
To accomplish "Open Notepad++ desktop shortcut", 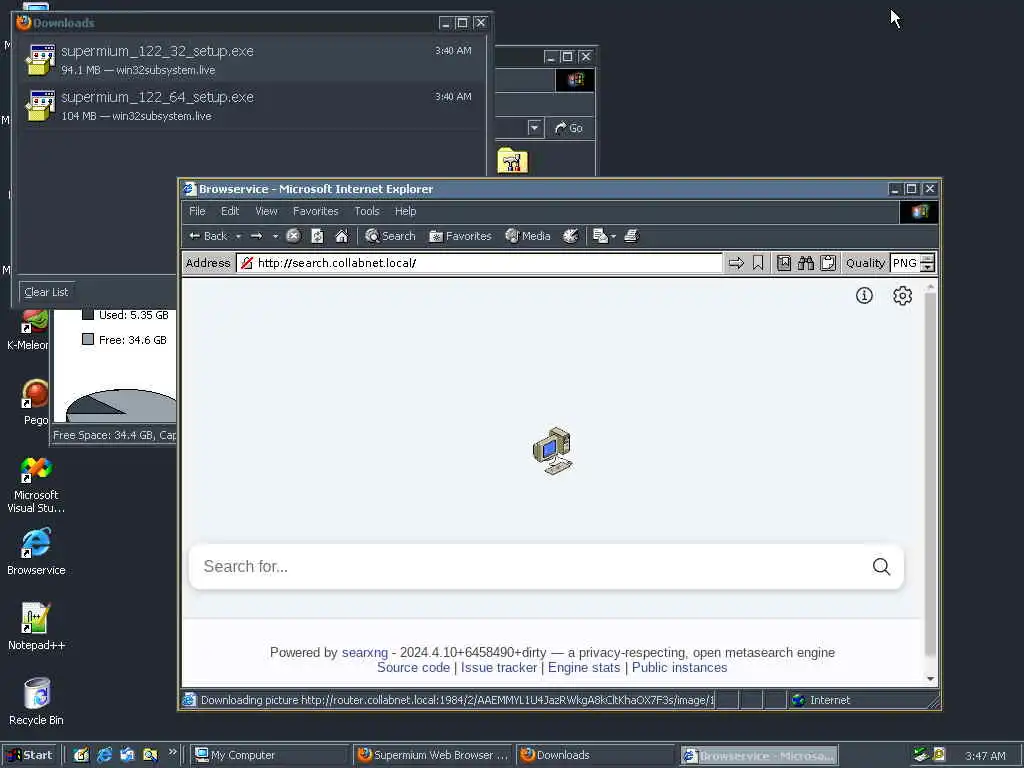I will pyautogui.click(x=36, y=626).
